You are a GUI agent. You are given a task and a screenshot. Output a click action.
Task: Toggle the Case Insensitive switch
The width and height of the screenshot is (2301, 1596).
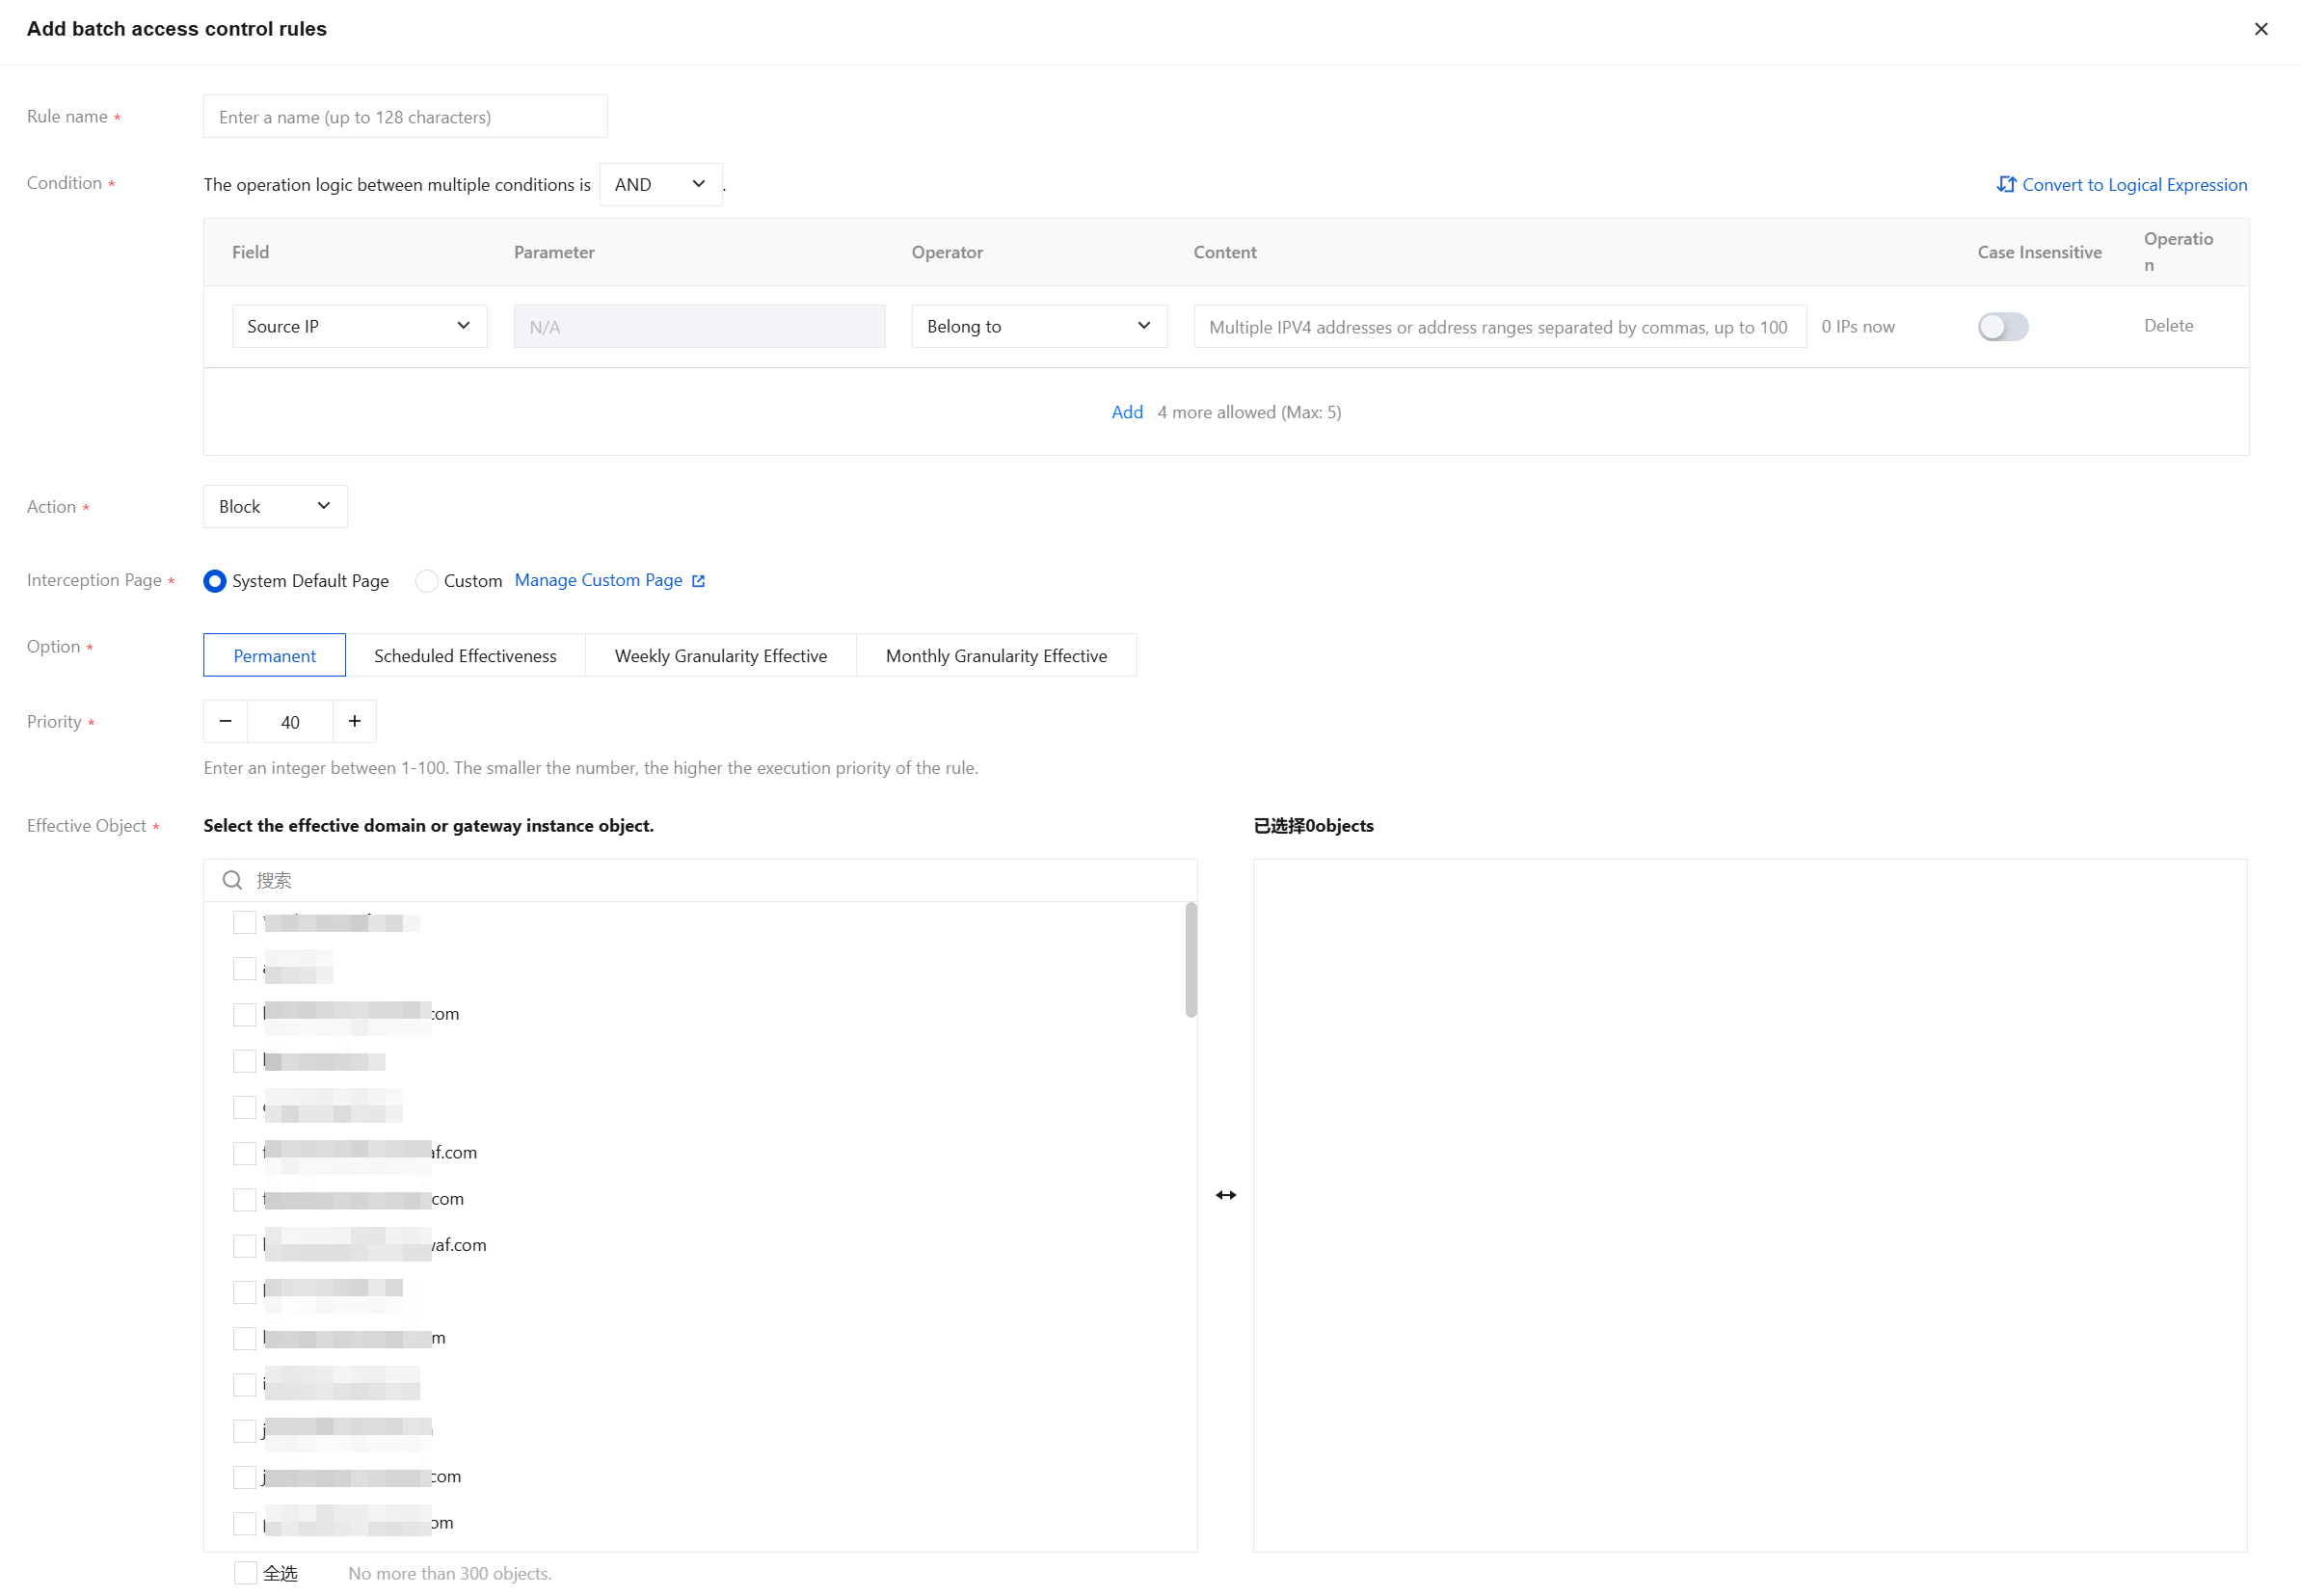pyautogui.click(x=2002, y=326)
